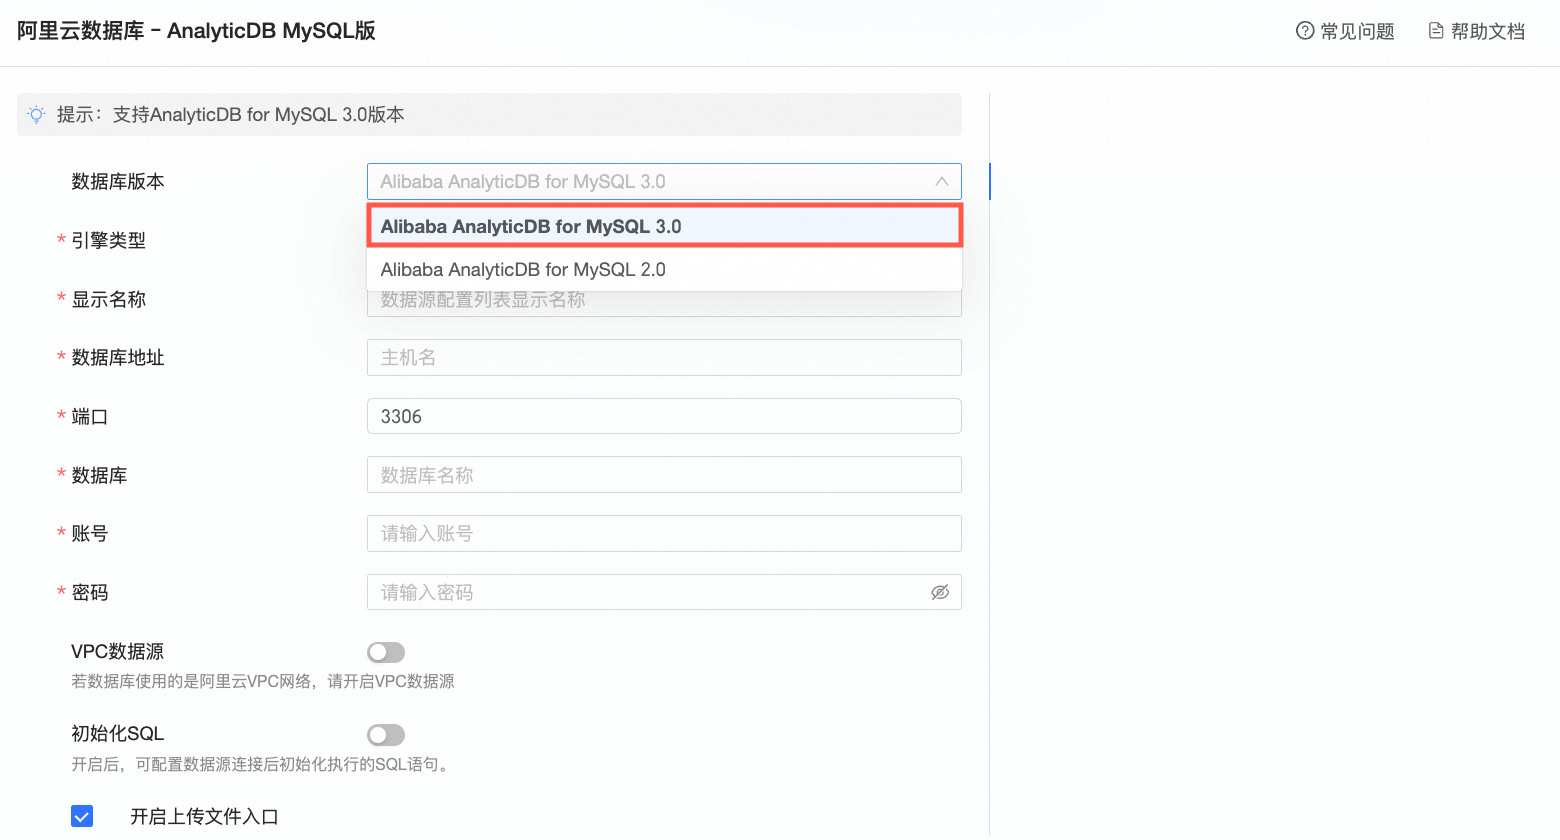Screen dimensions: 1560x840
Task: Click the 端口 field showing 3306
Action: (664, 416)
